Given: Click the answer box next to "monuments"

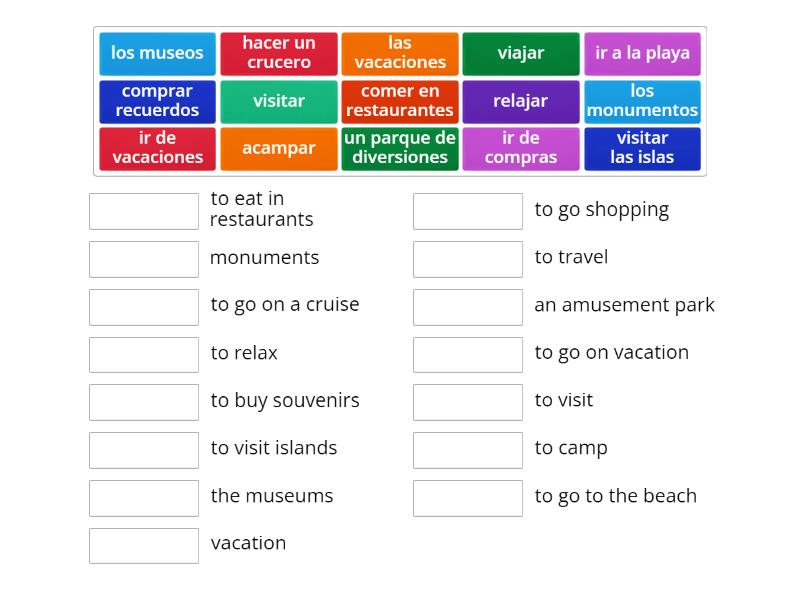Looking at the screenshot, I should (x=144, y=259).
